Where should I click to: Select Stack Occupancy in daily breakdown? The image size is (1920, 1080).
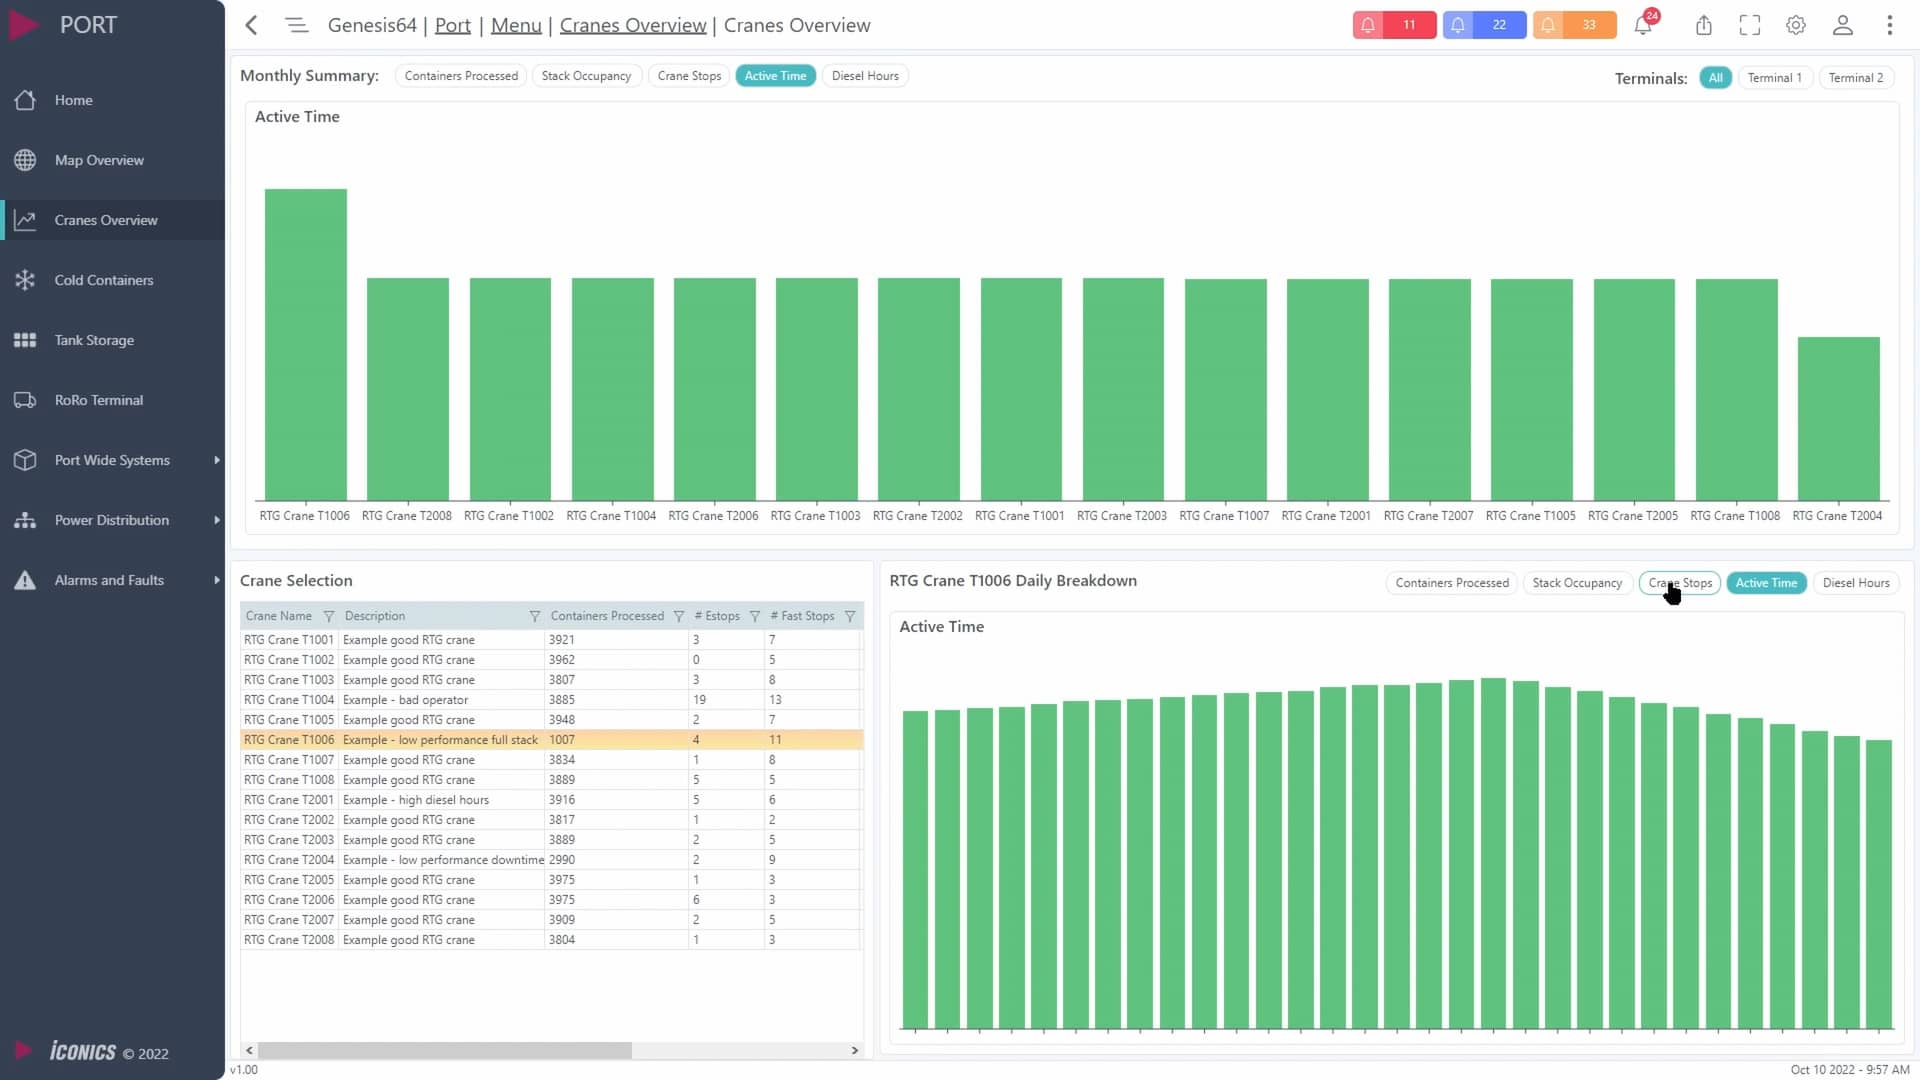click(1577, 583)
